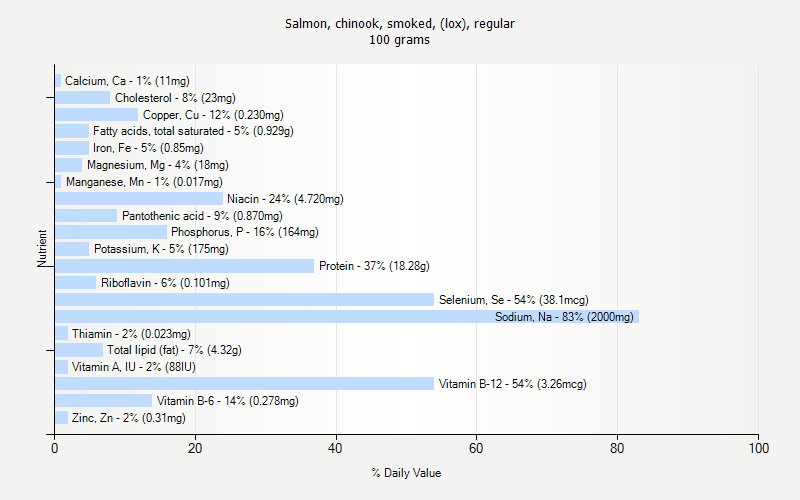
Task: Select the Fatty acids, total saturated label
Action: click(x=193, y=131)
